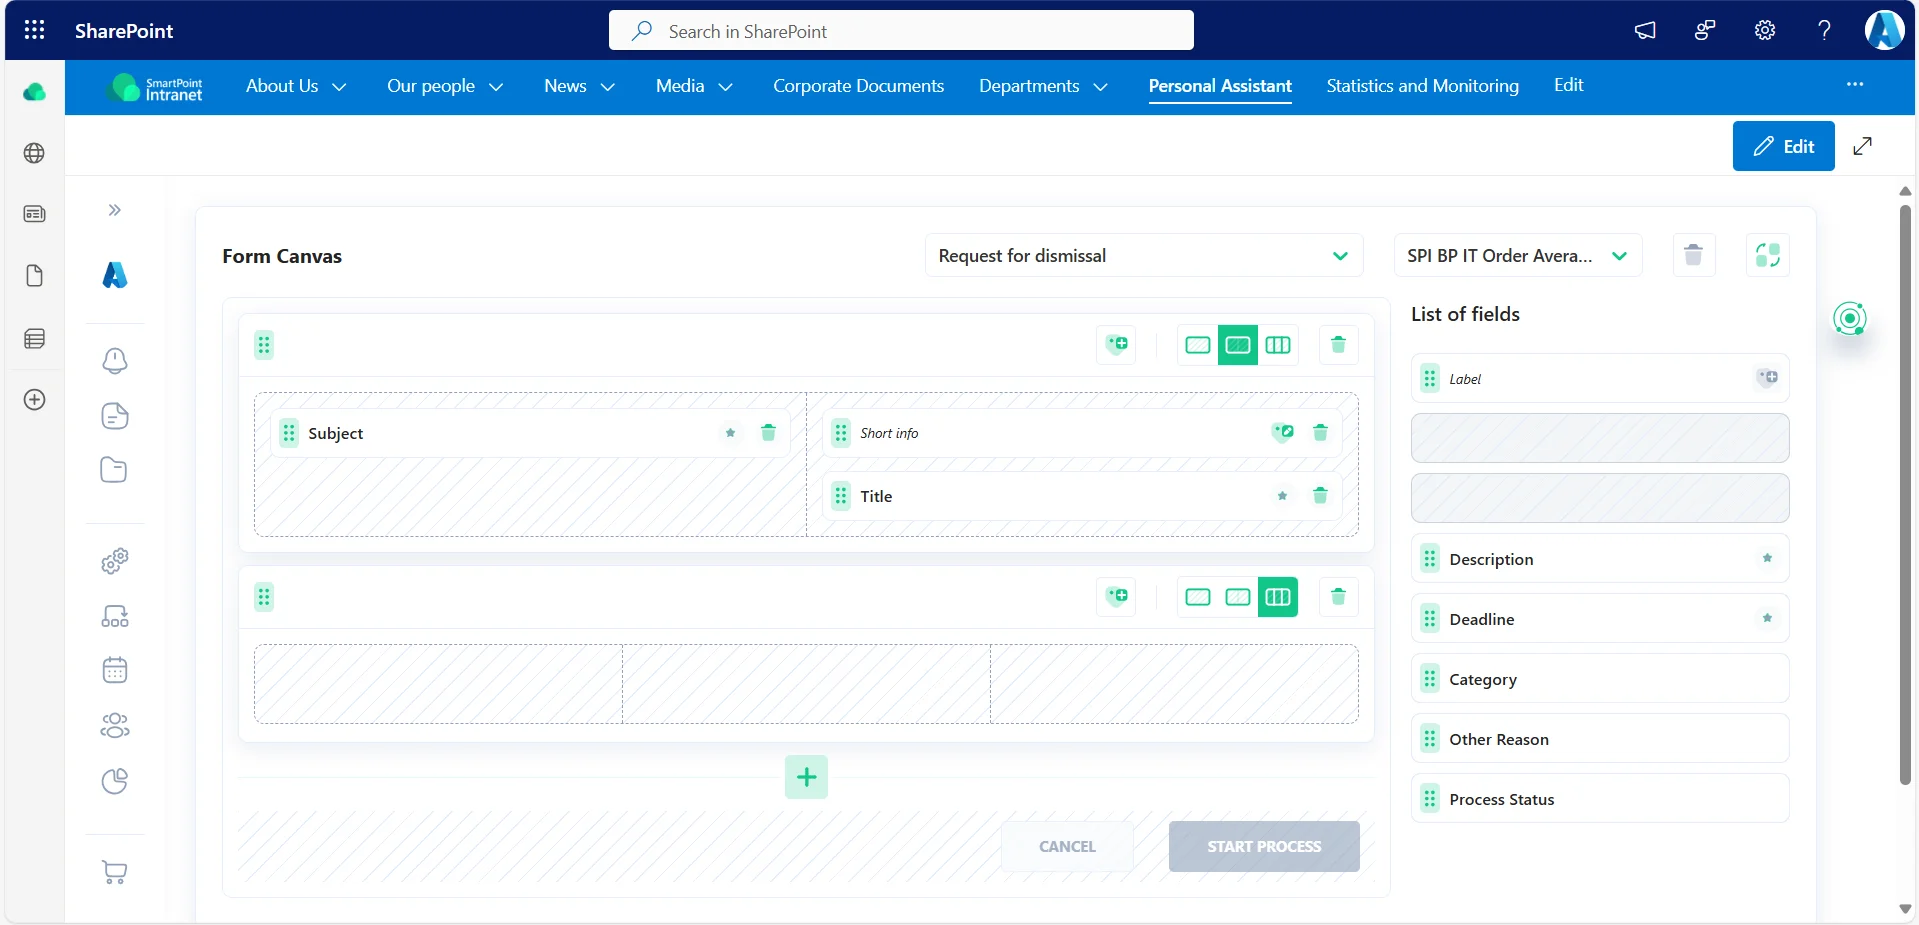Image resolution: width=1919 pixels, height=925 pixels.
Task: Set second row to two-column layout
Action: 1237,597
